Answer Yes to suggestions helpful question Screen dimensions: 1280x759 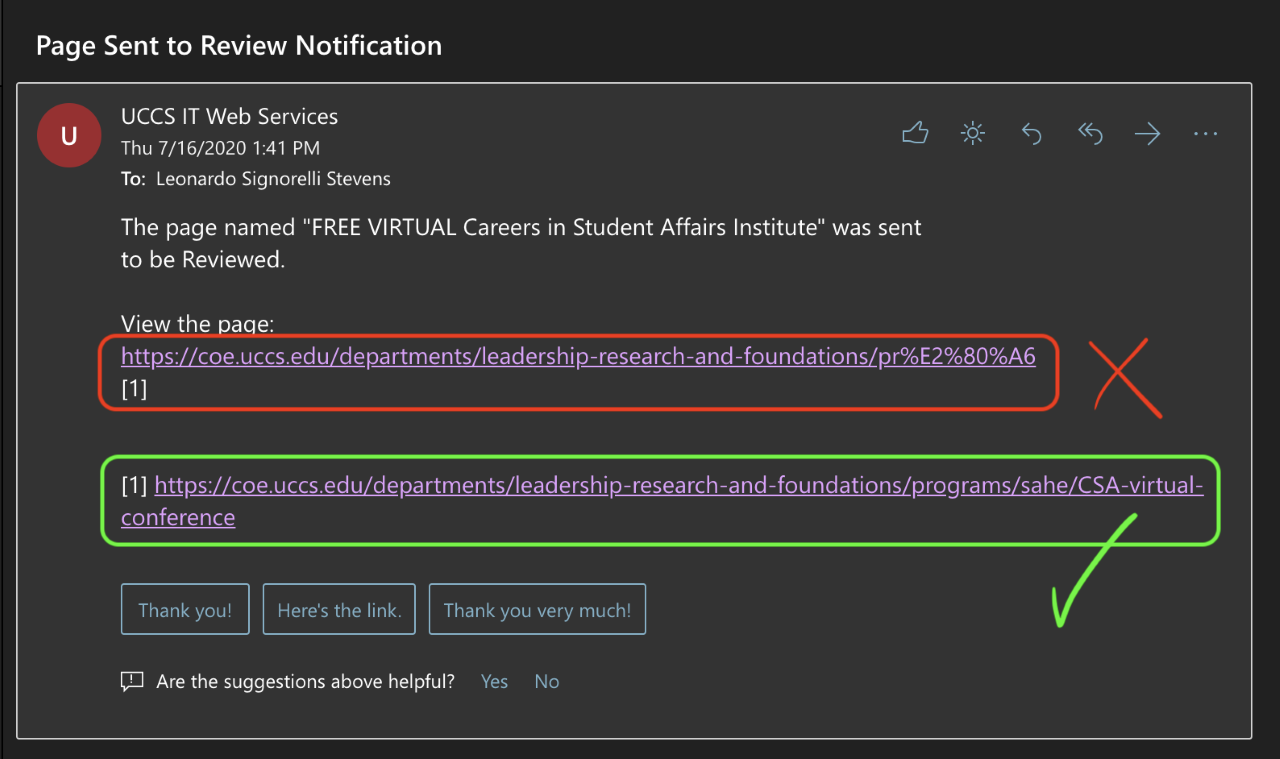(494, 682)
